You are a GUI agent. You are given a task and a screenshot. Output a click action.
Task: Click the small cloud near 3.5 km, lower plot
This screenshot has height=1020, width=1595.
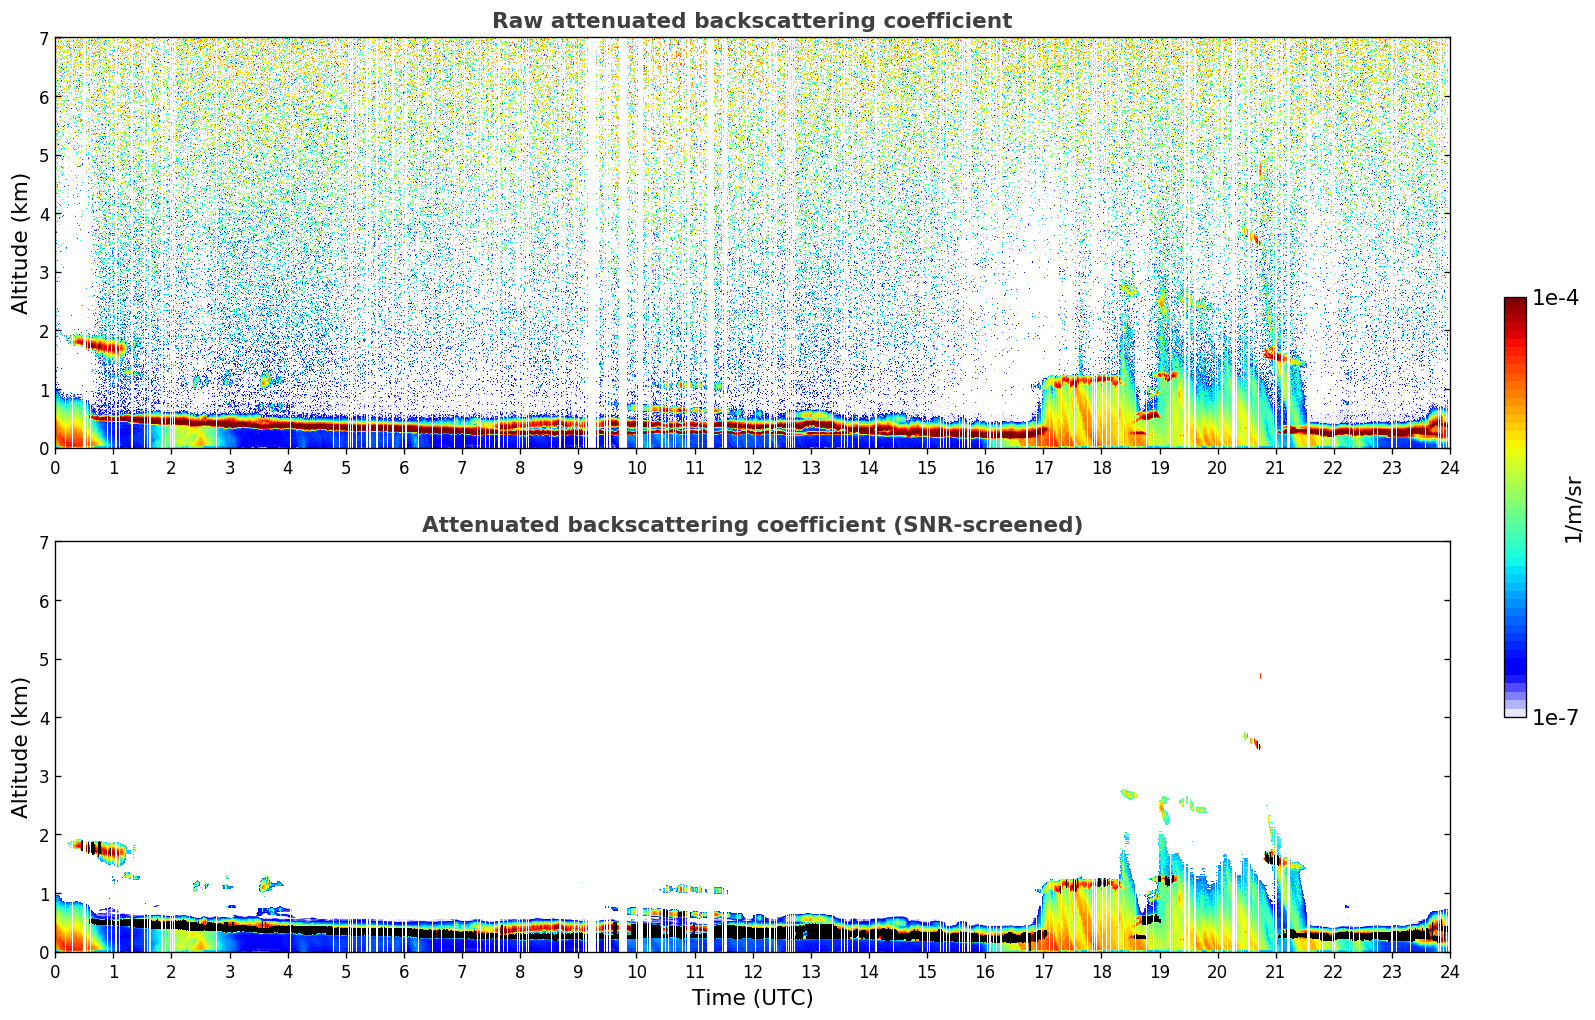click(x=1252, y=741)
